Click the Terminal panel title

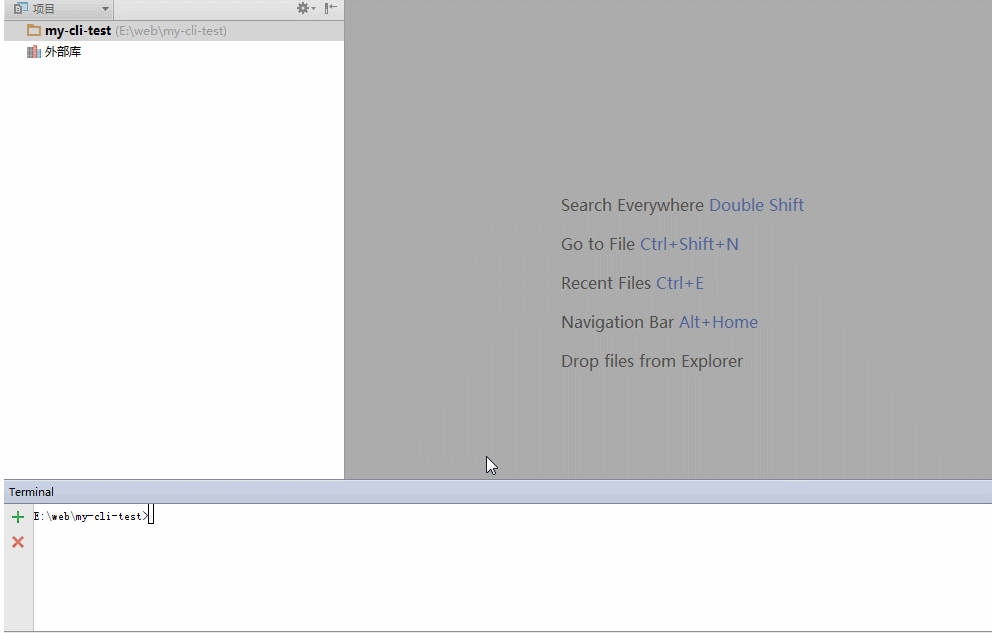tap(31, 492)
